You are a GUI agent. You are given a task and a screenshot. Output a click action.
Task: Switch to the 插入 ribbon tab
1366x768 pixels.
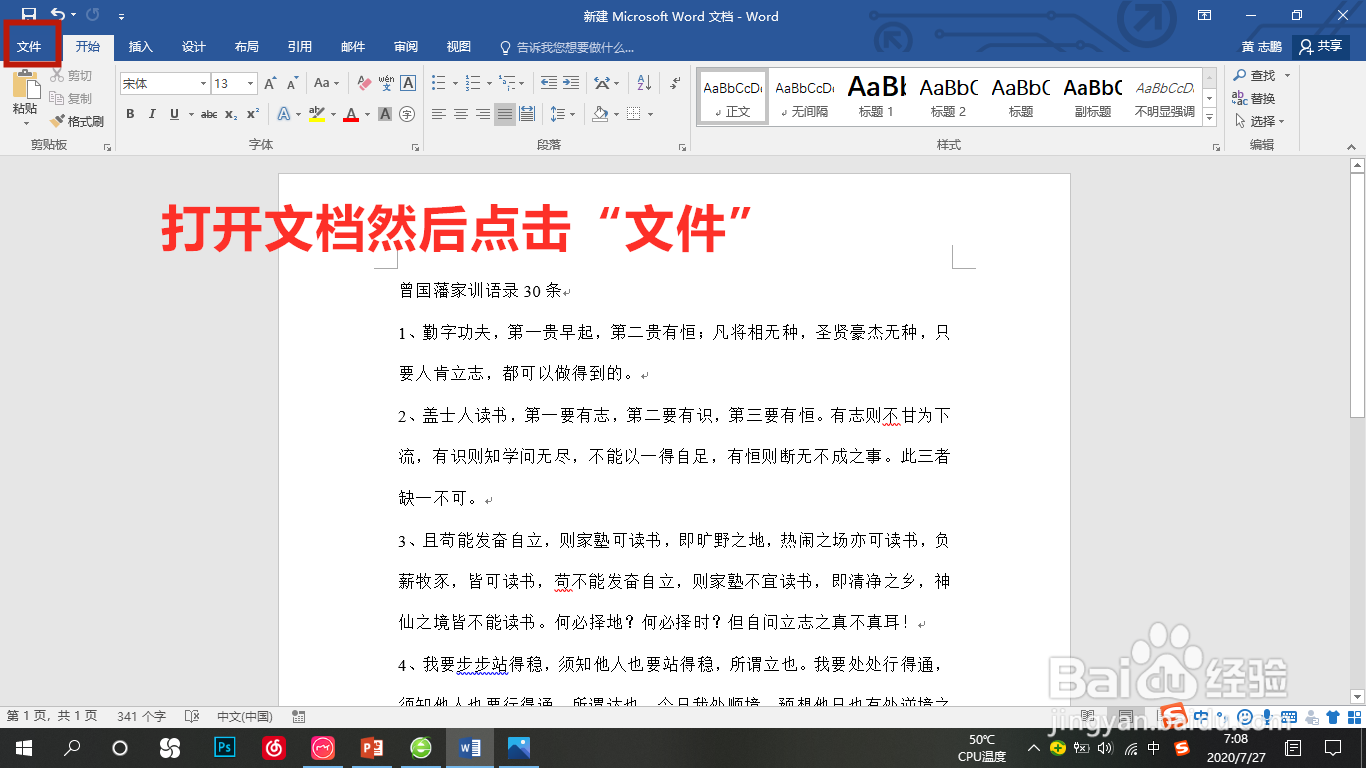[139, 46]
